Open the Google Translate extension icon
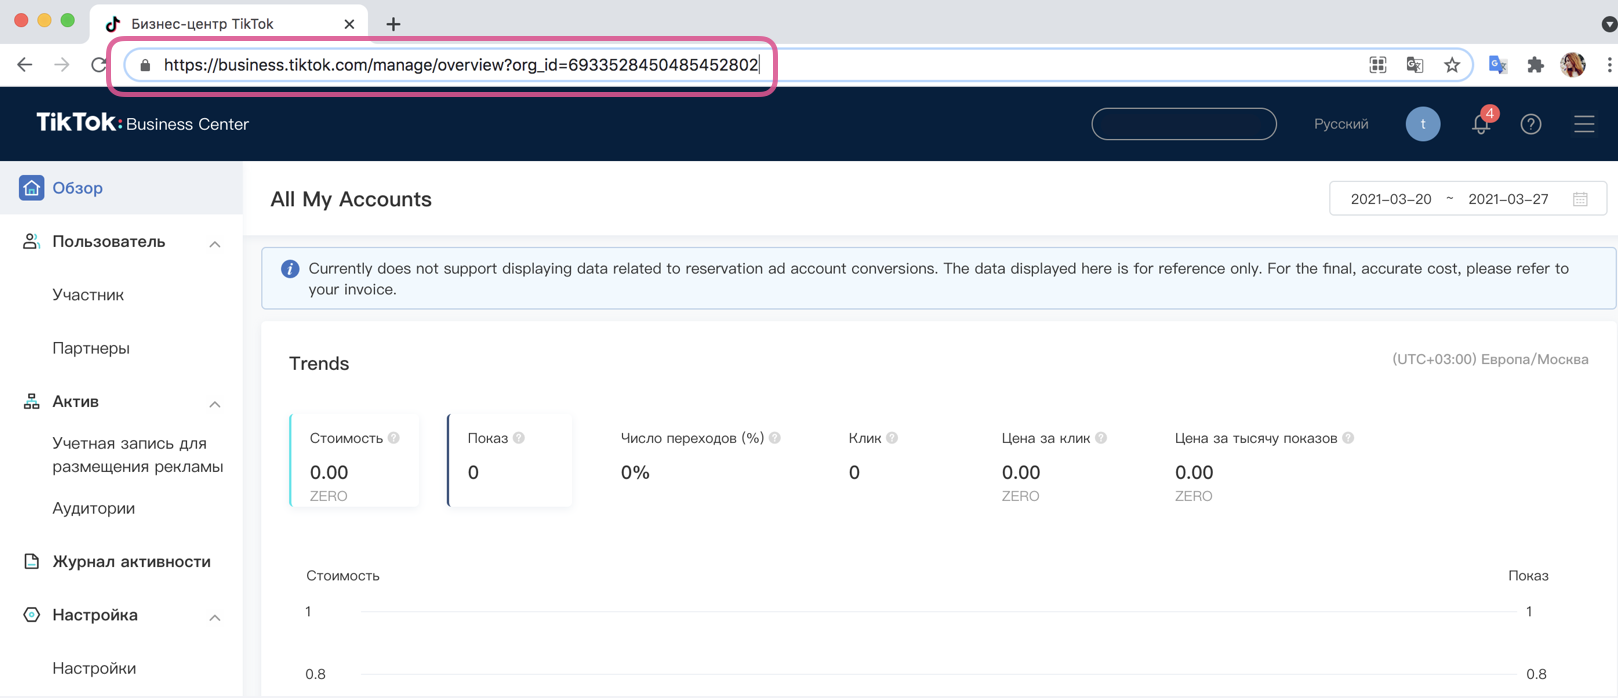The width and height of the screenshot is (1618, 698). pyautogui.click(x=1498, y=65)
